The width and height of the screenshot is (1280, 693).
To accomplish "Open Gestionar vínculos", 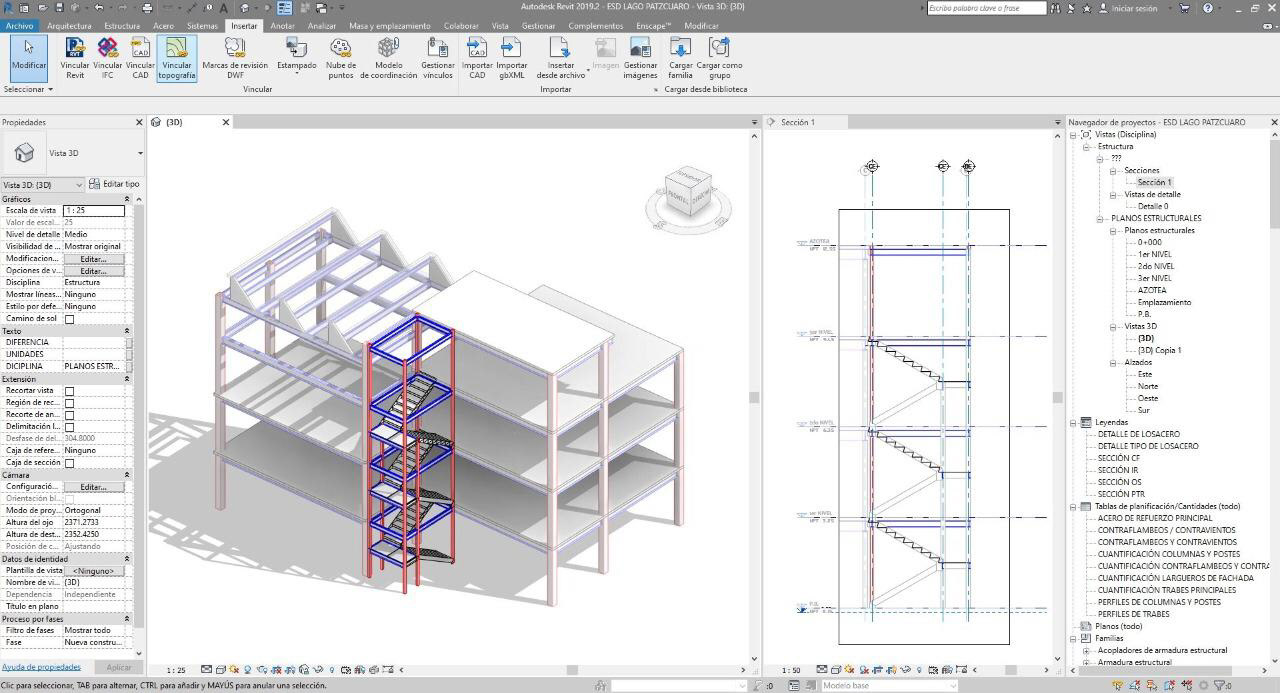I will click(x=438, y=58).
